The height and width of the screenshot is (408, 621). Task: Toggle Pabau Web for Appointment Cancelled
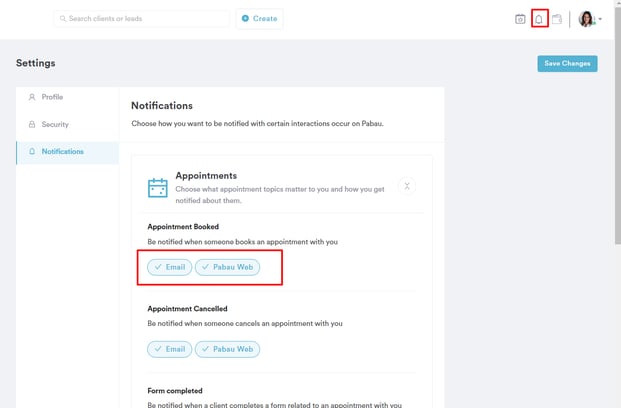(227, 349)
